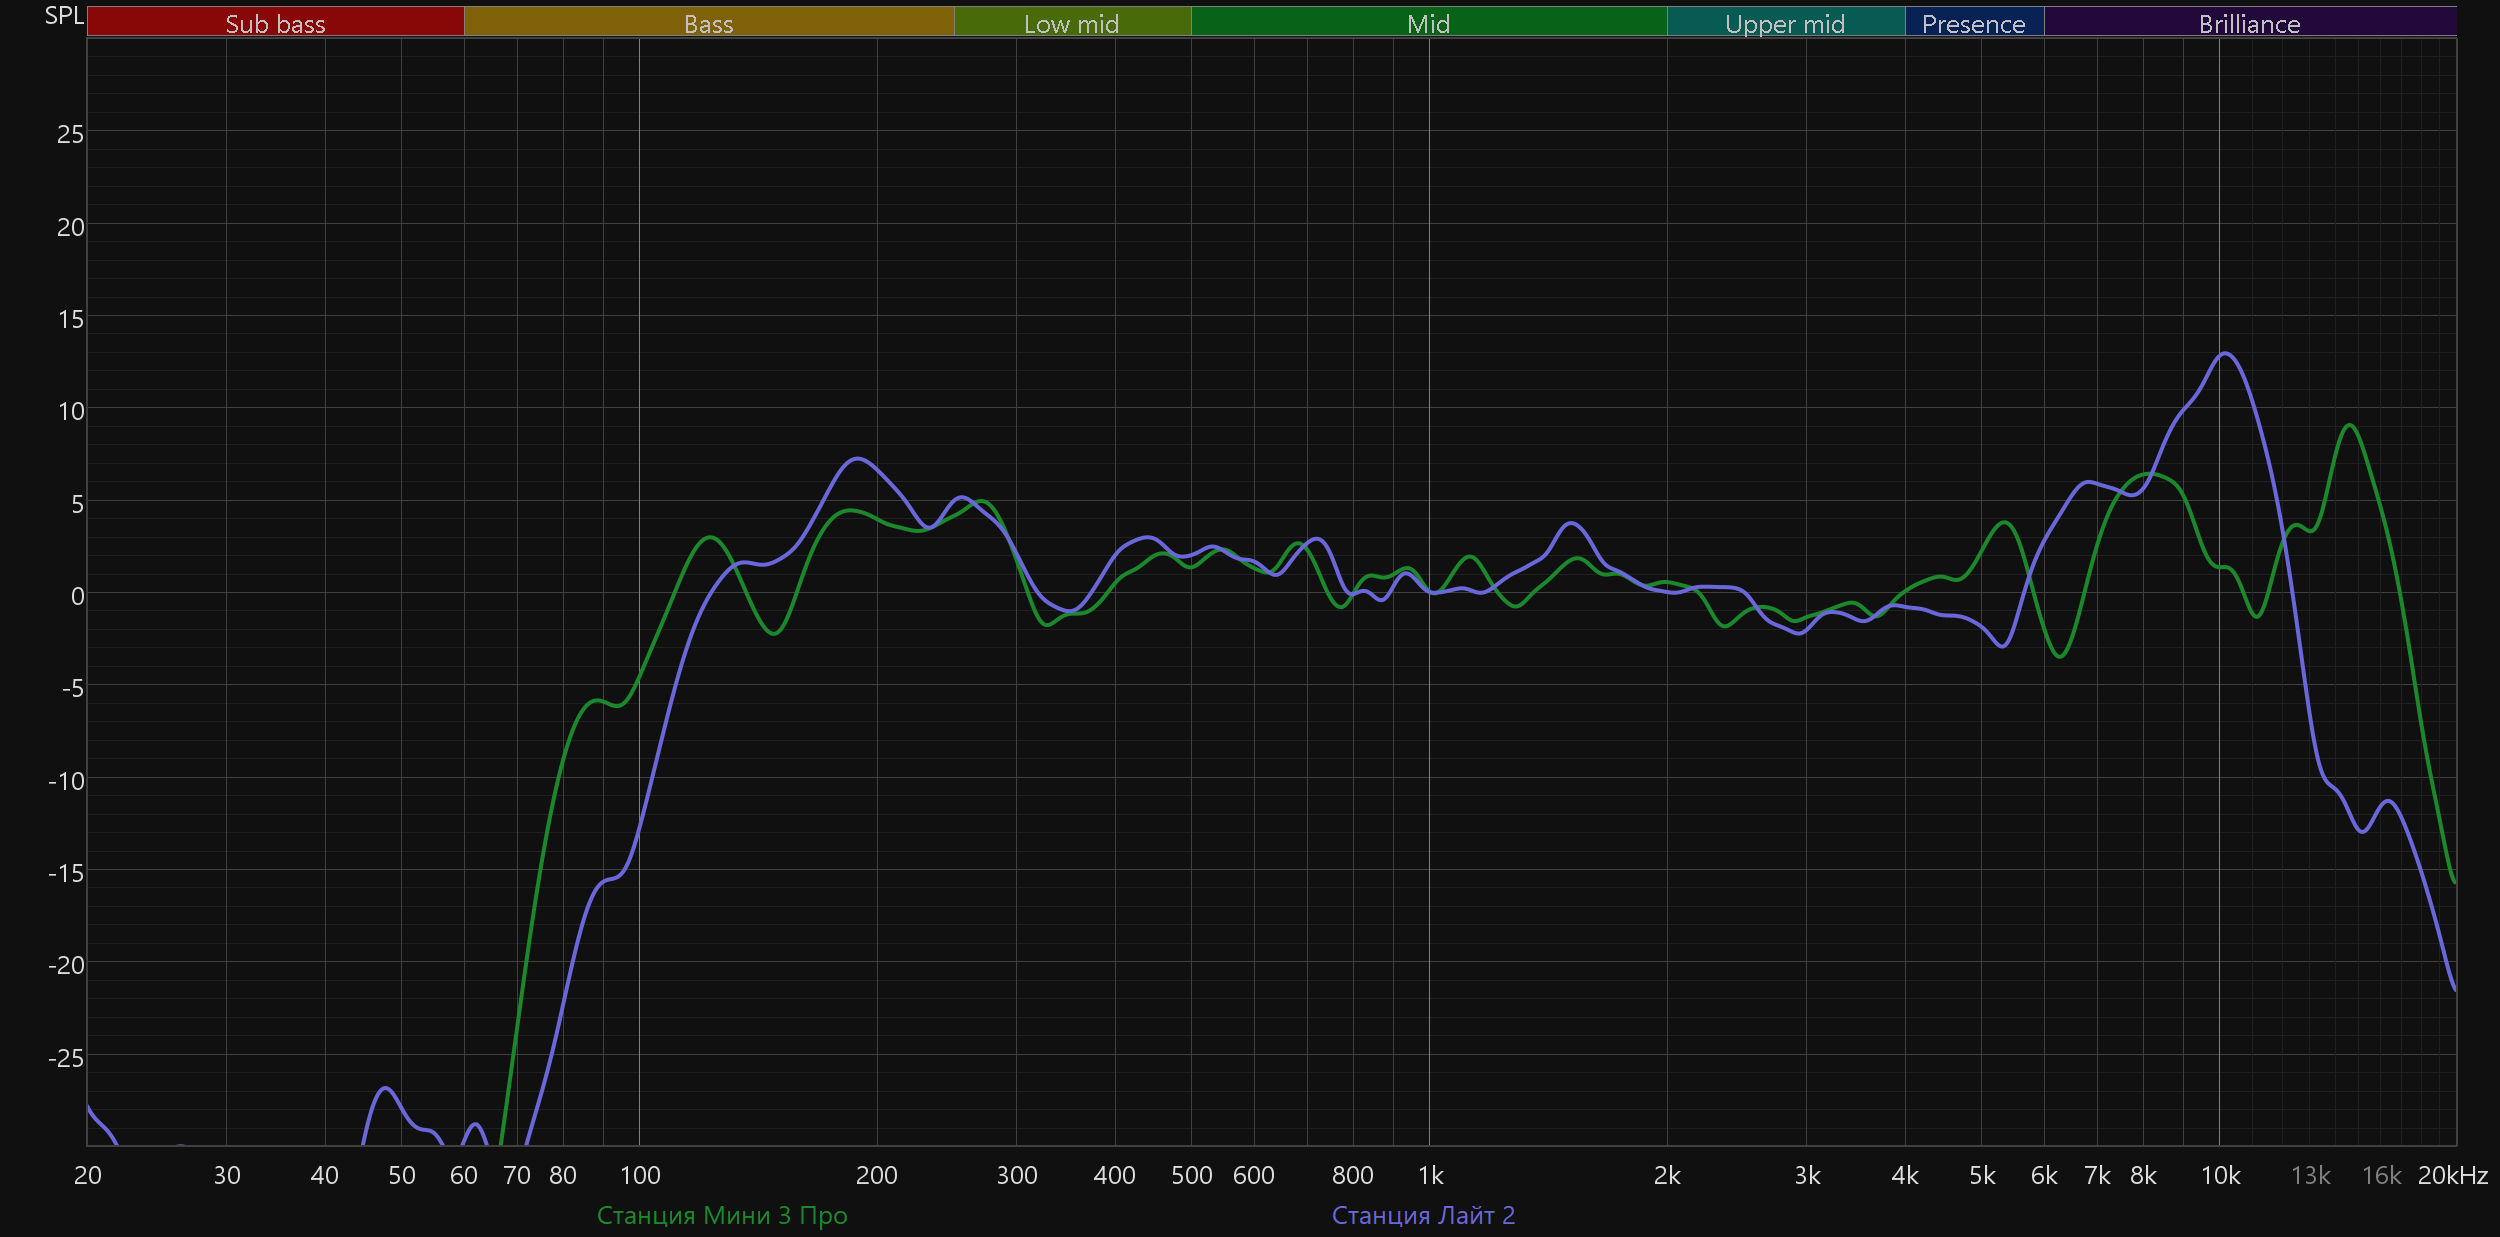This screenshot has height=1237, width=2500.
Task: Click the 20kHz label on frequency axis
Action: 2452,1175
